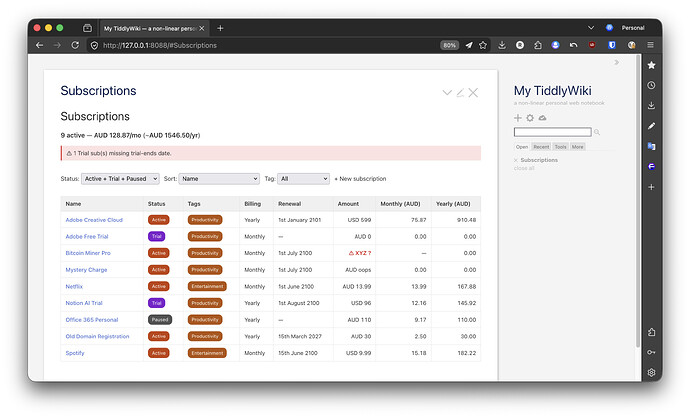Open browser downloads from the toolbar

click(502, 45)
